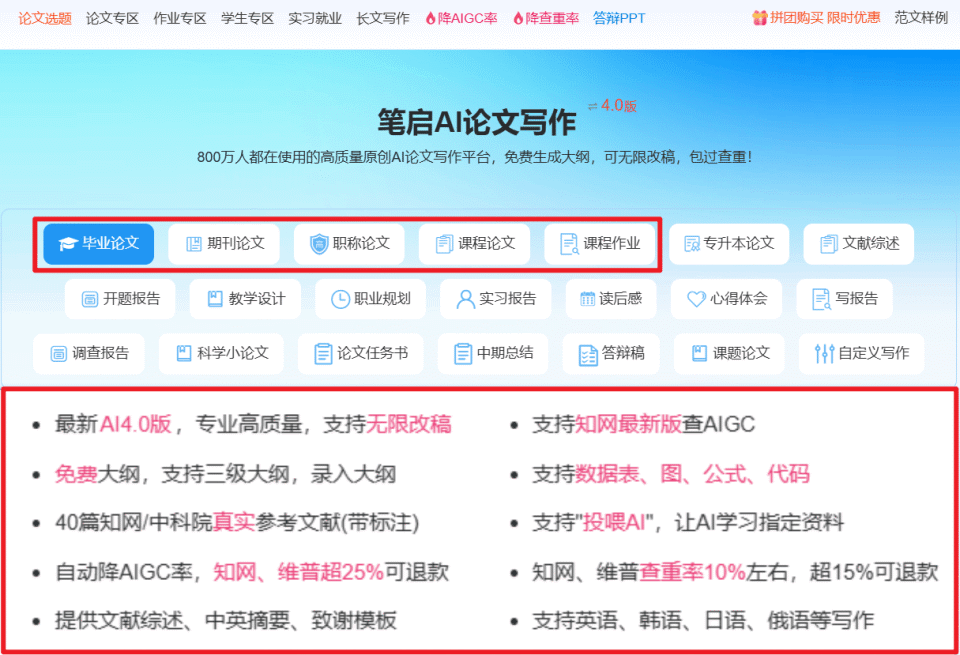Click the clock icon beside 职业规划
960x655 pixels.
click(x=340, y=299)
